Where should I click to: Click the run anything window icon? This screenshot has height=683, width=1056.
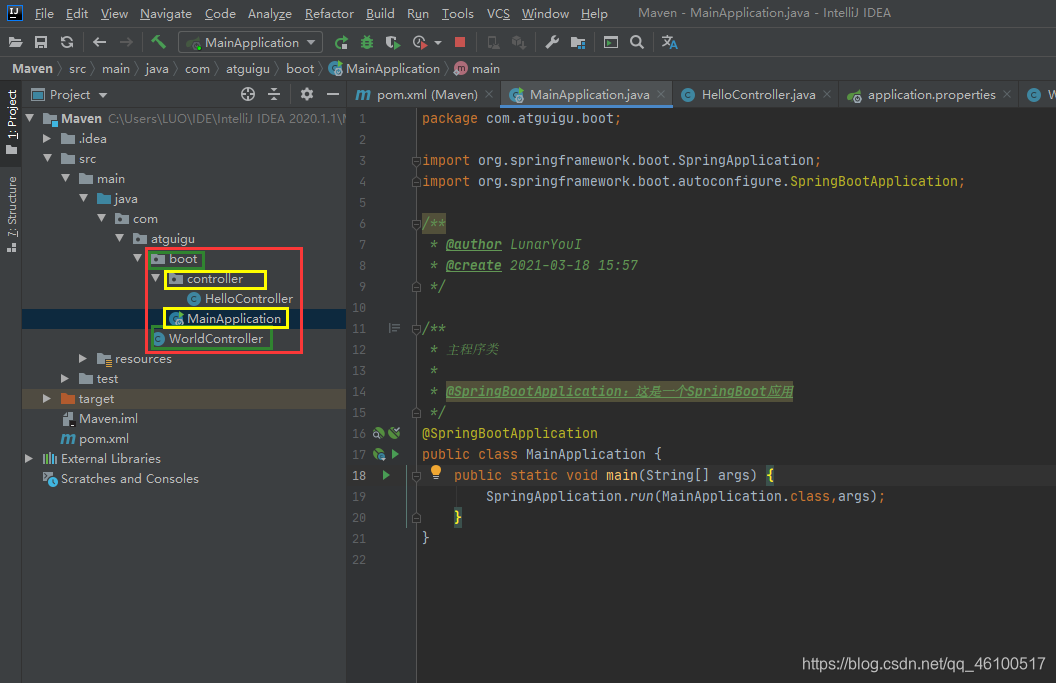[611, 42]
